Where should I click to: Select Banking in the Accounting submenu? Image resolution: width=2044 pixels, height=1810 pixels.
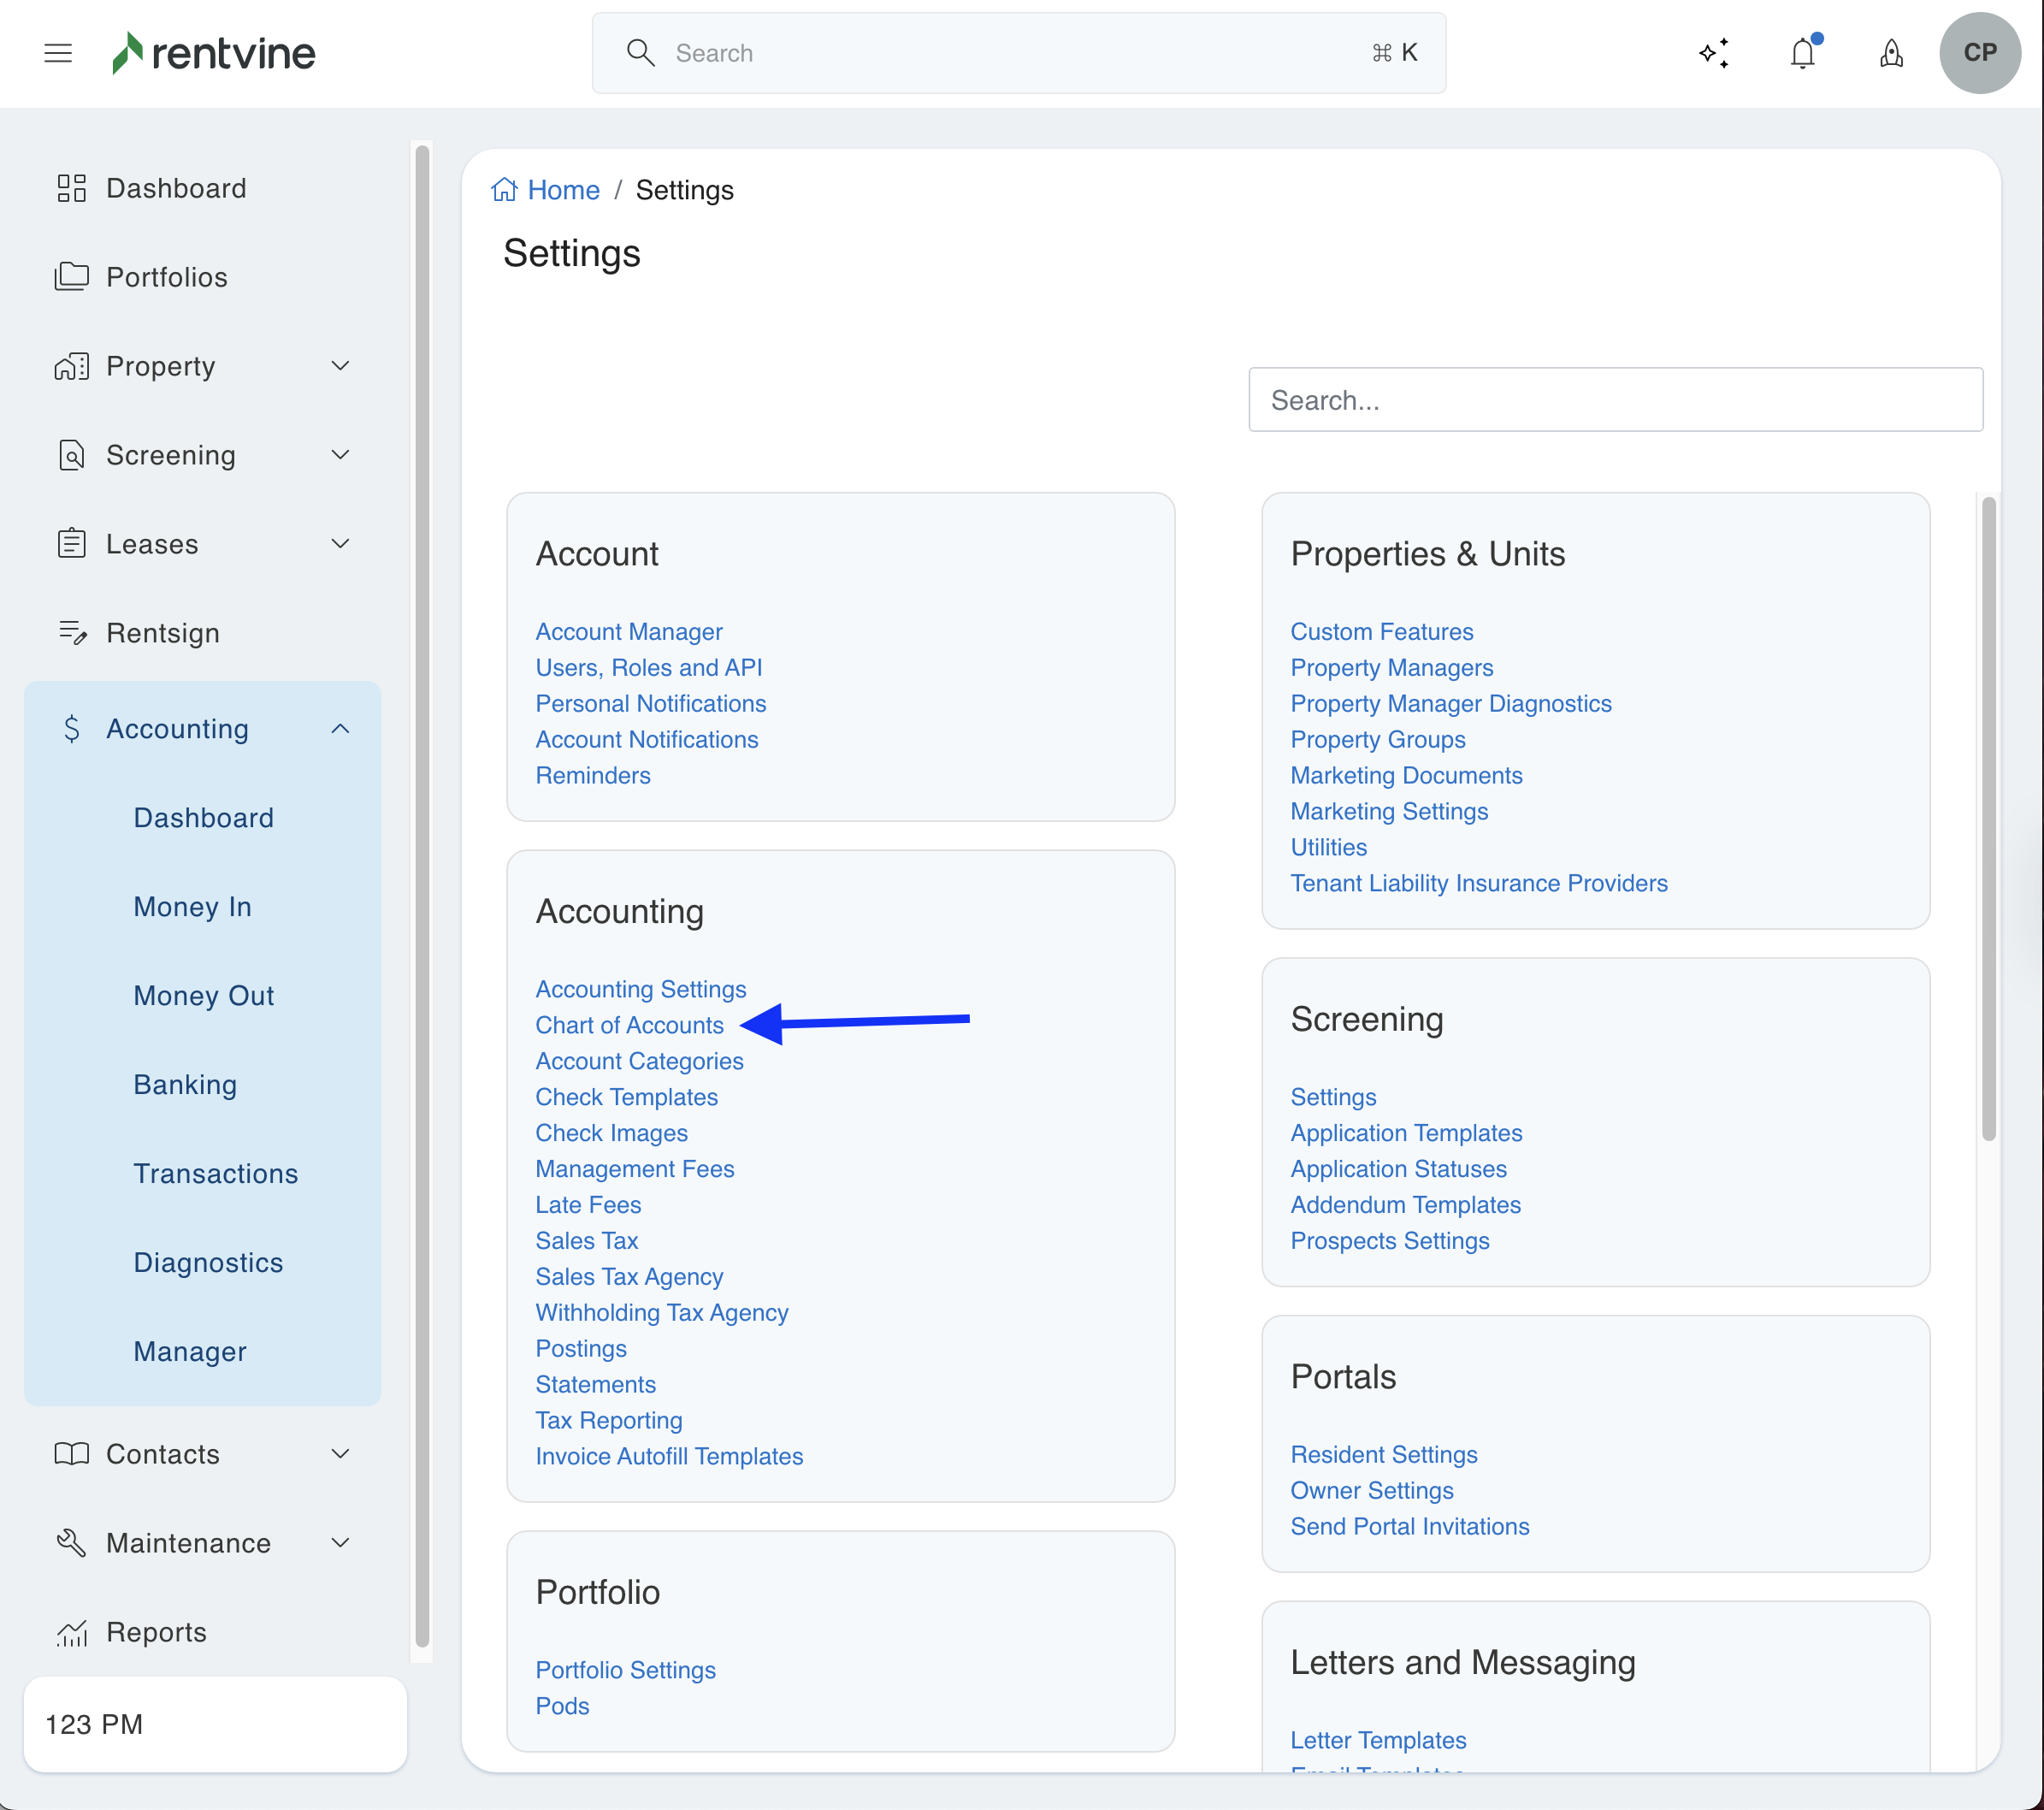(x=185, y=1085)
